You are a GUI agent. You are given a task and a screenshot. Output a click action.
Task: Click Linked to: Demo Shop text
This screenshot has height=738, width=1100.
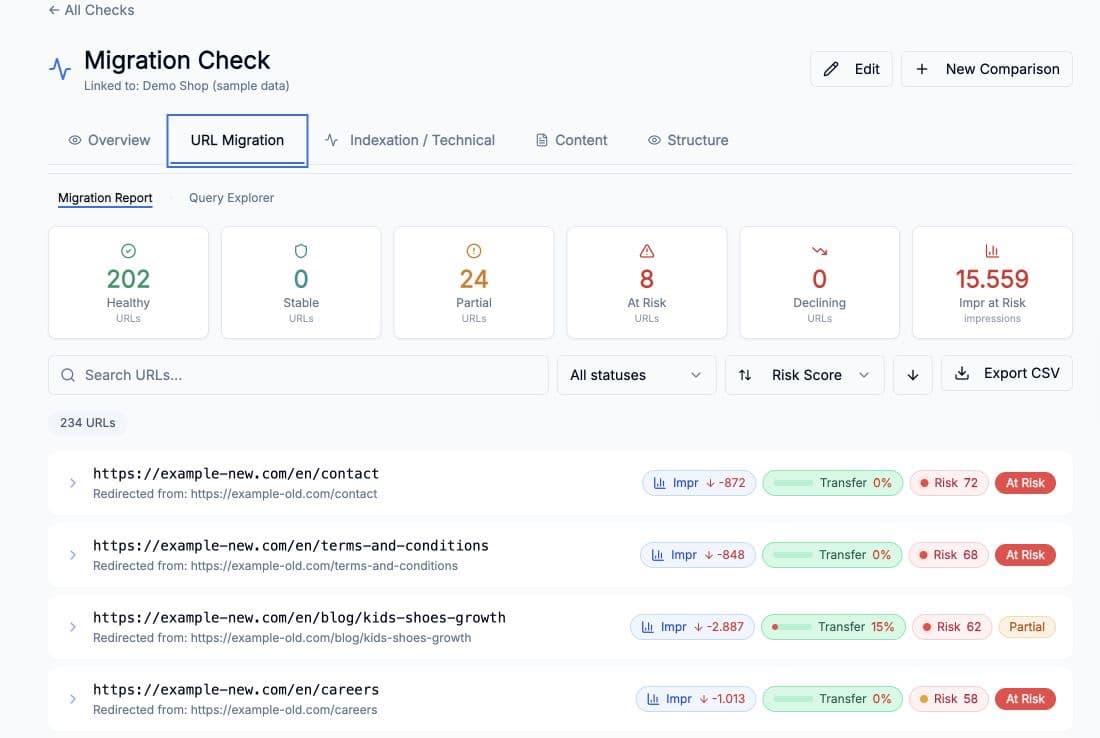(187, 86)
